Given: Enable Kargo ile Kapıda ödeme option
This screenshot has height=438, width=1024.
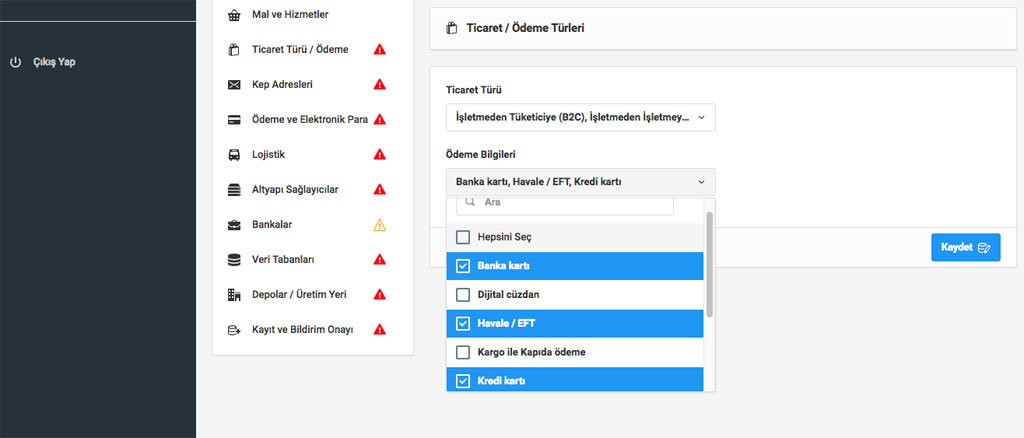Looking at the screenshot, I should (463, 352).
